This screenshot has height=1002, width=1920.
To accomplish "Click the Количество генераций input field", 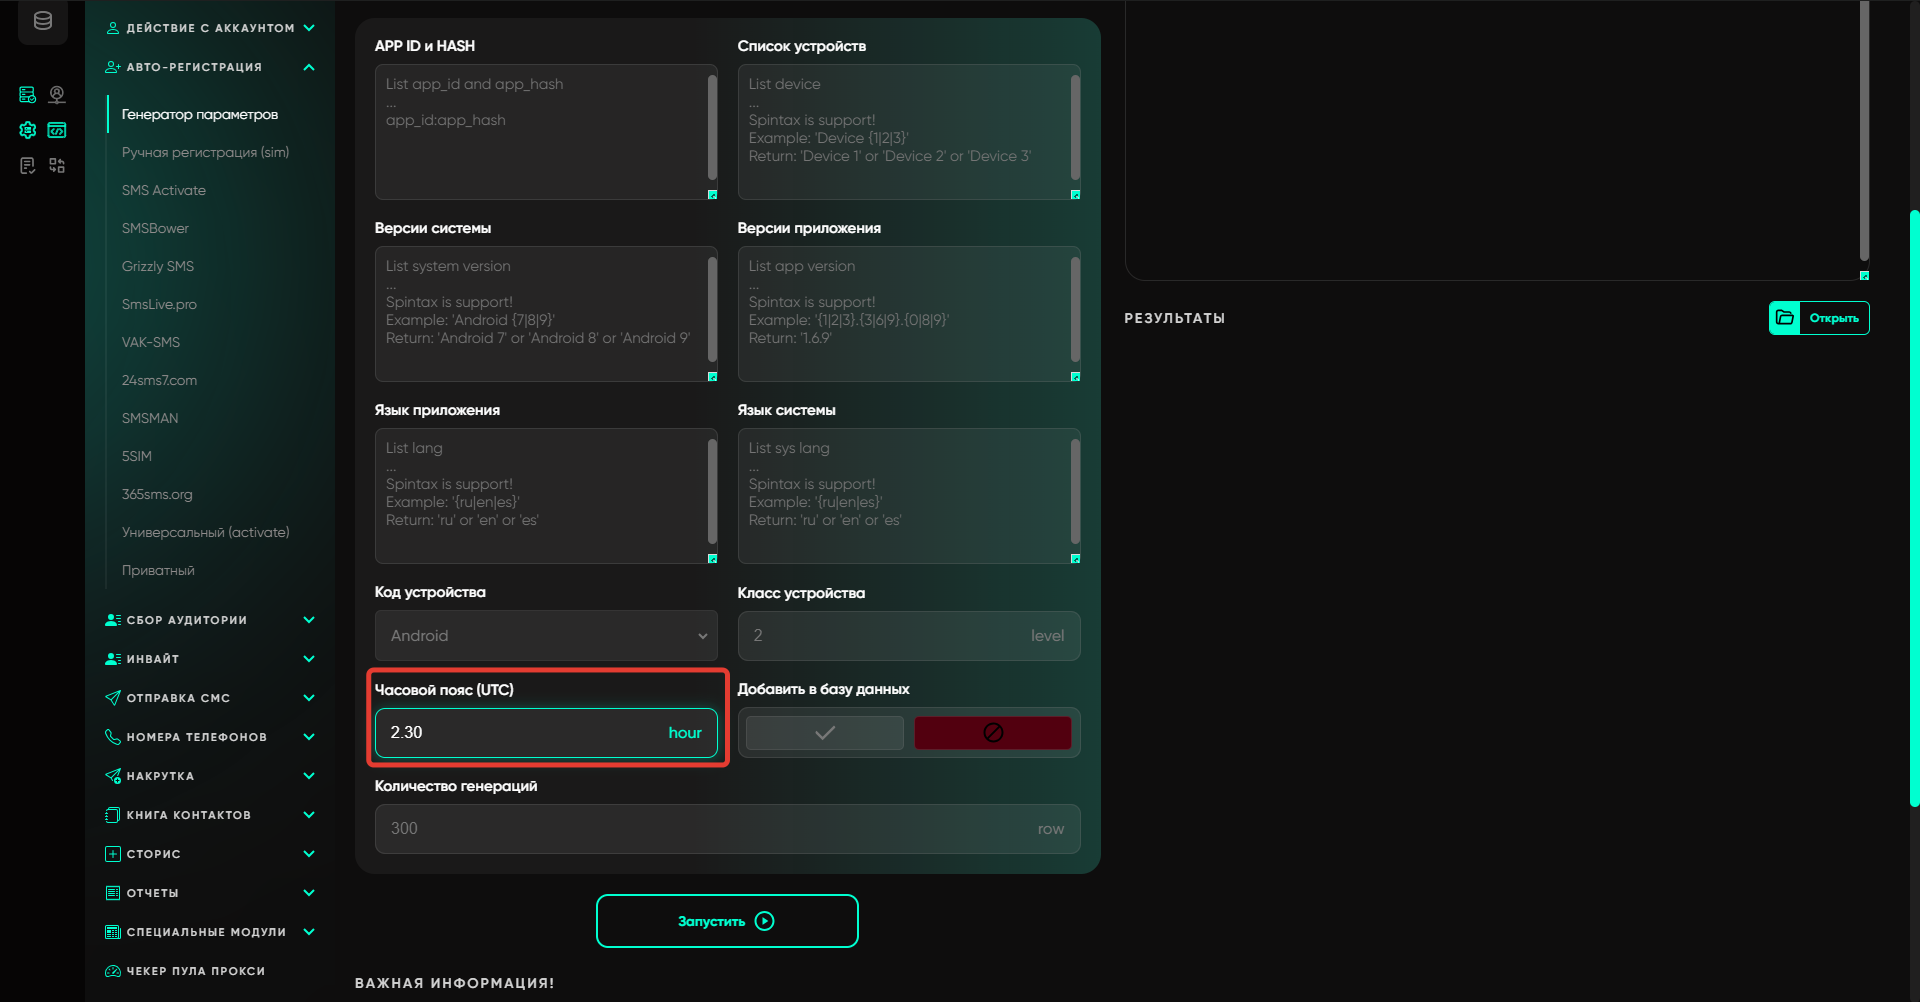I will point(710,829).
